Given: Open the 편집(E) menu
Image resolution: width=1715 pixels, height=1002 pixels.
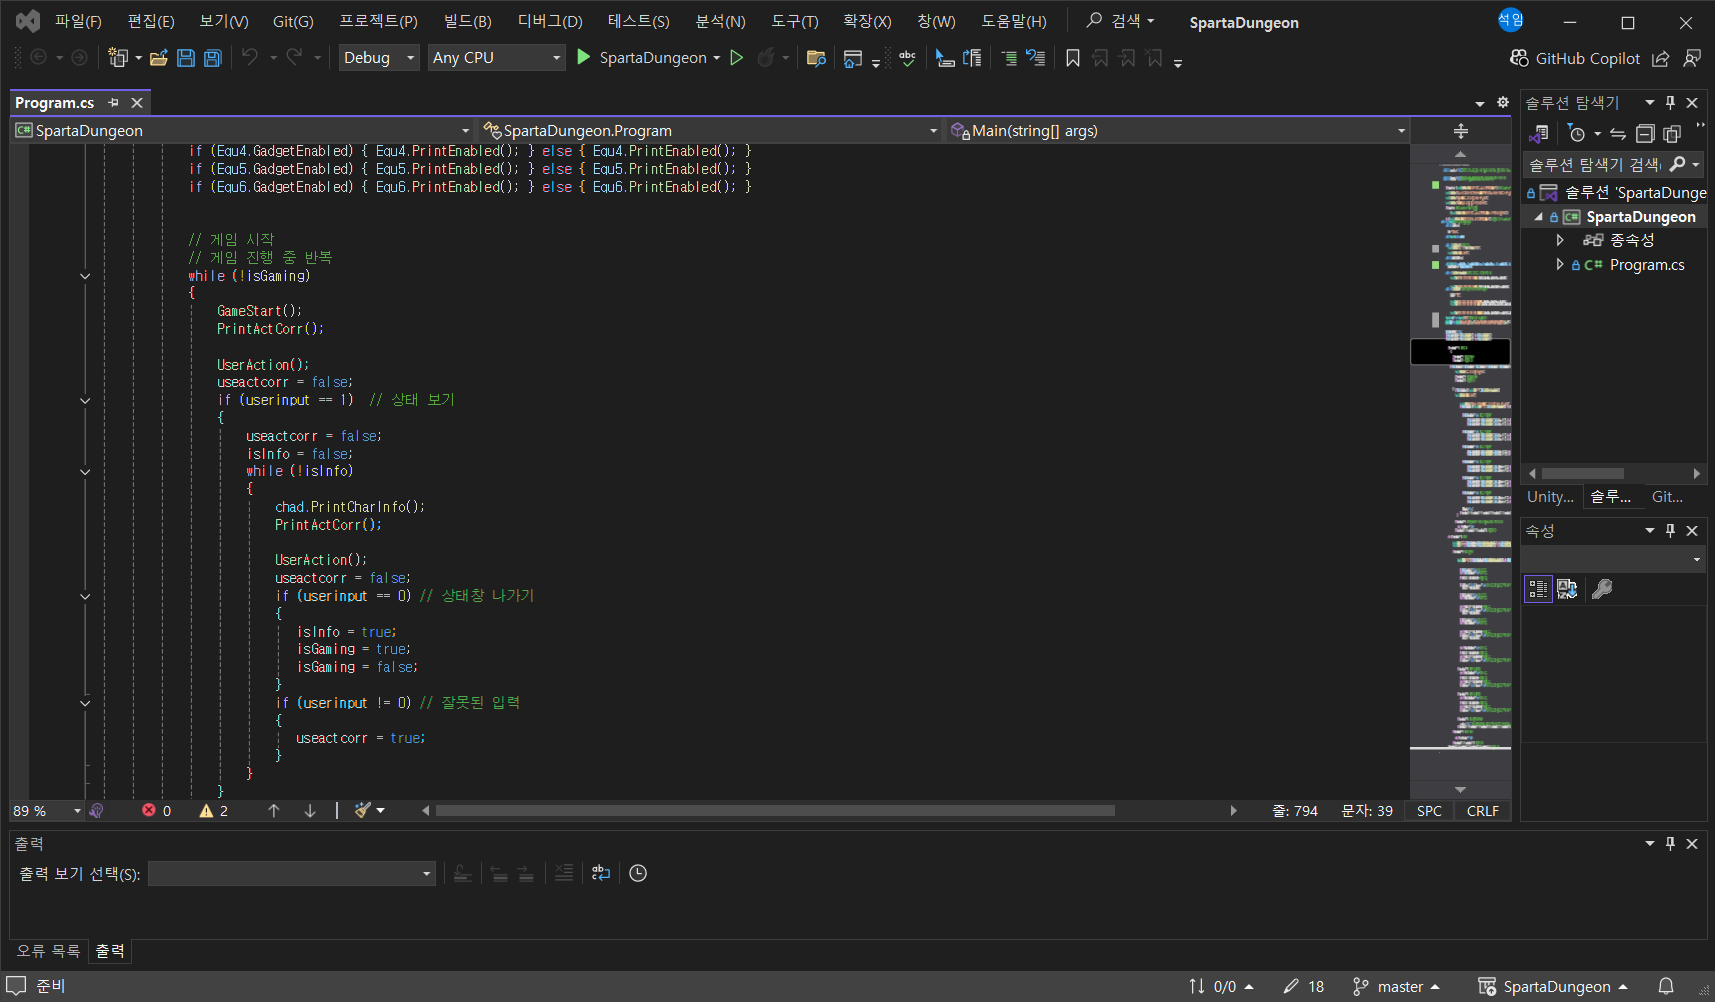Looking at the screenshot, I should (150, 21).
